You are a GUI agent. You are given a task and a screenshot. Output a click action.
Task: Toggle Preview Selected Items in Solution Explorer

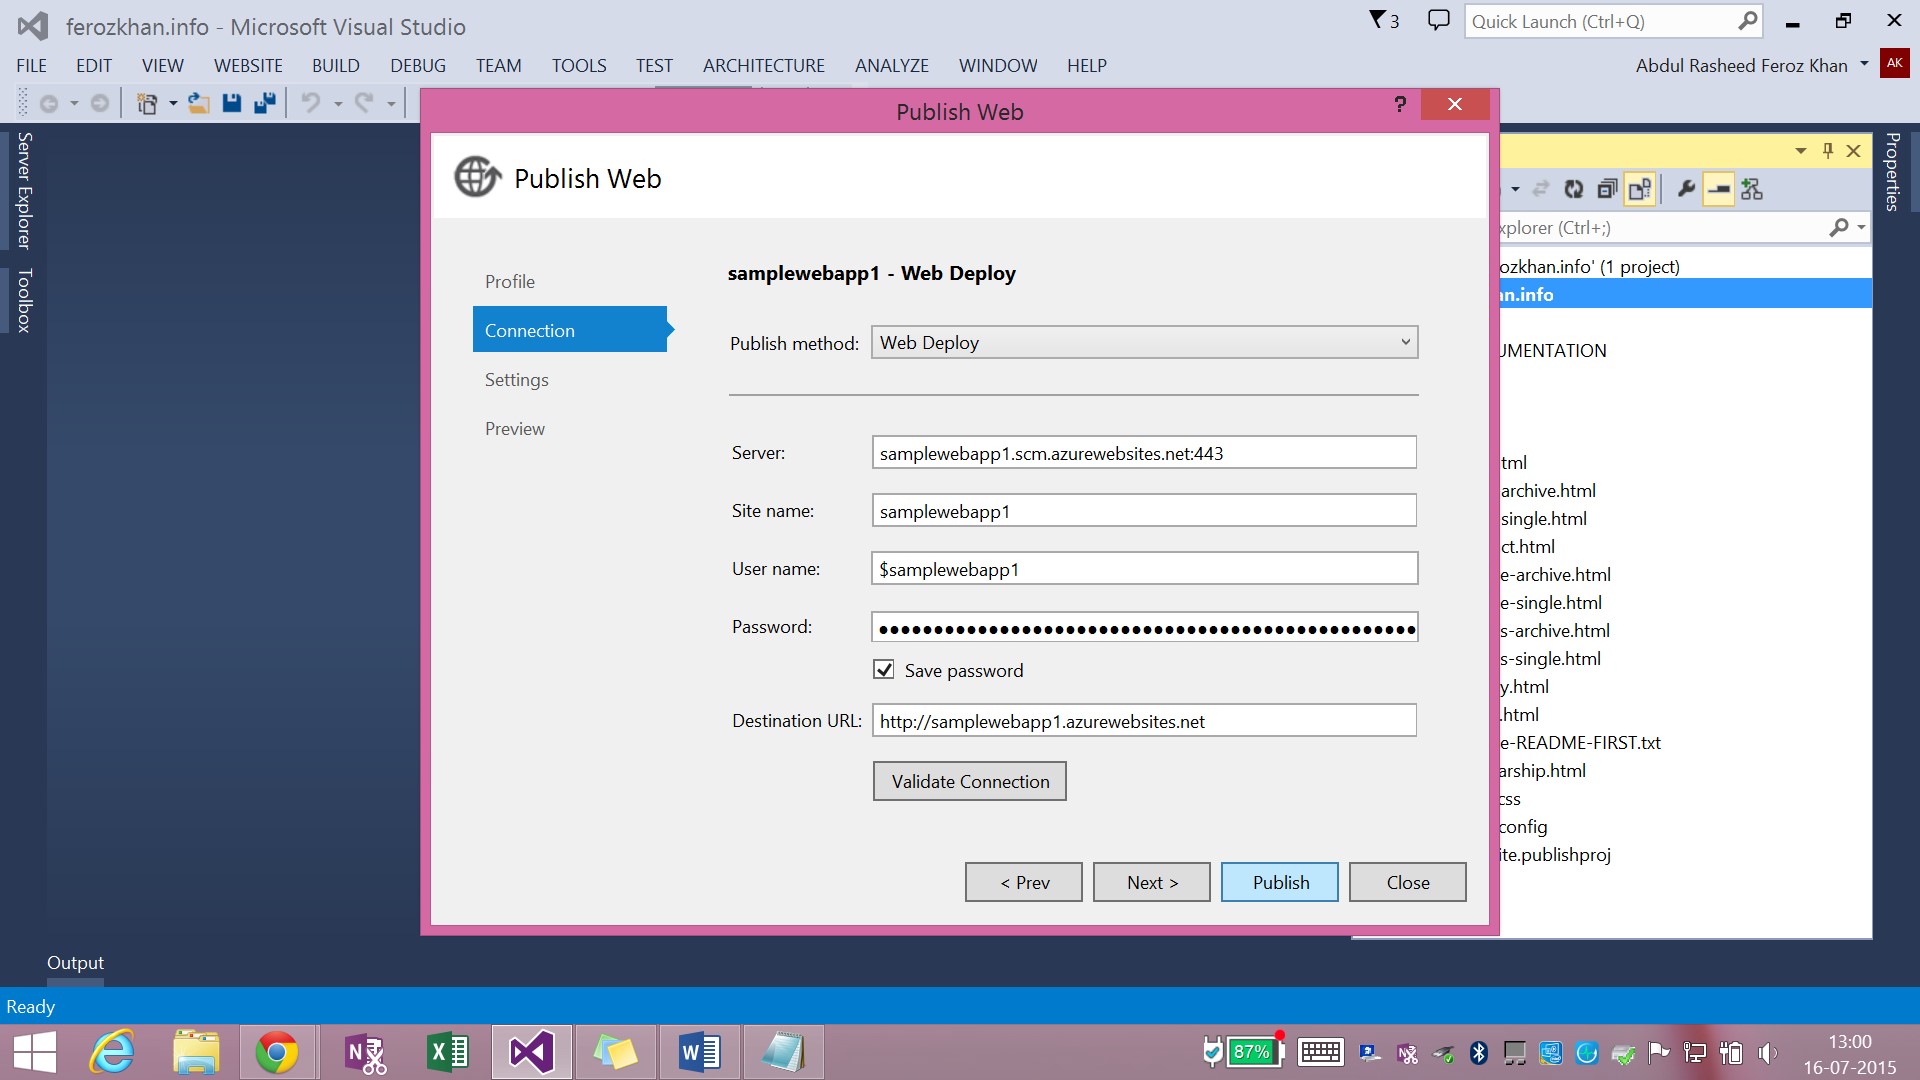[1719, 189]
